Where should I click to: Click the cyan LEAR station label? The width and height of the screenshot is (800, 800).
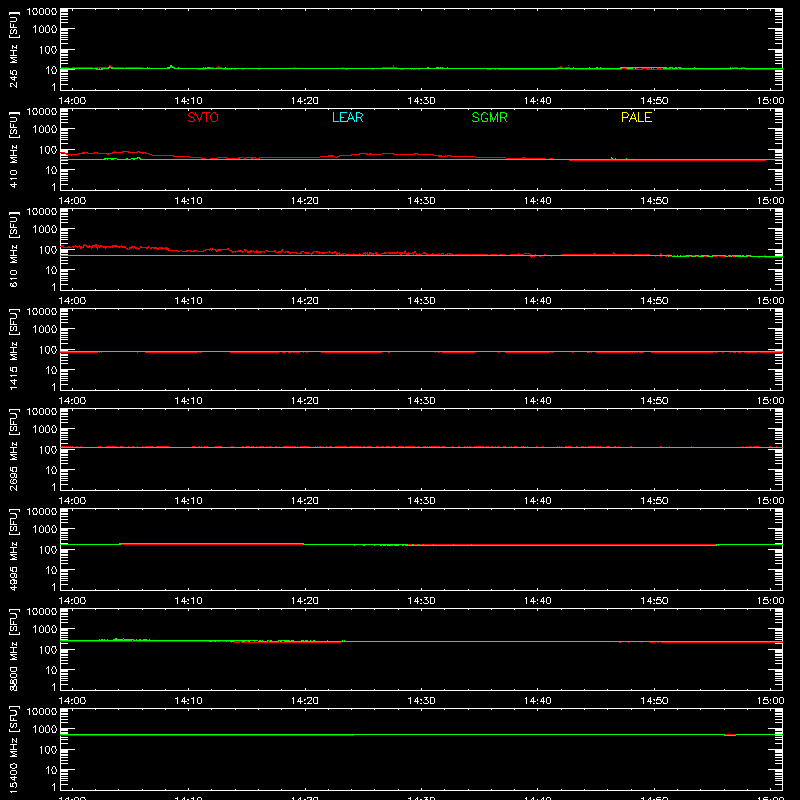[x=347, y=117]
